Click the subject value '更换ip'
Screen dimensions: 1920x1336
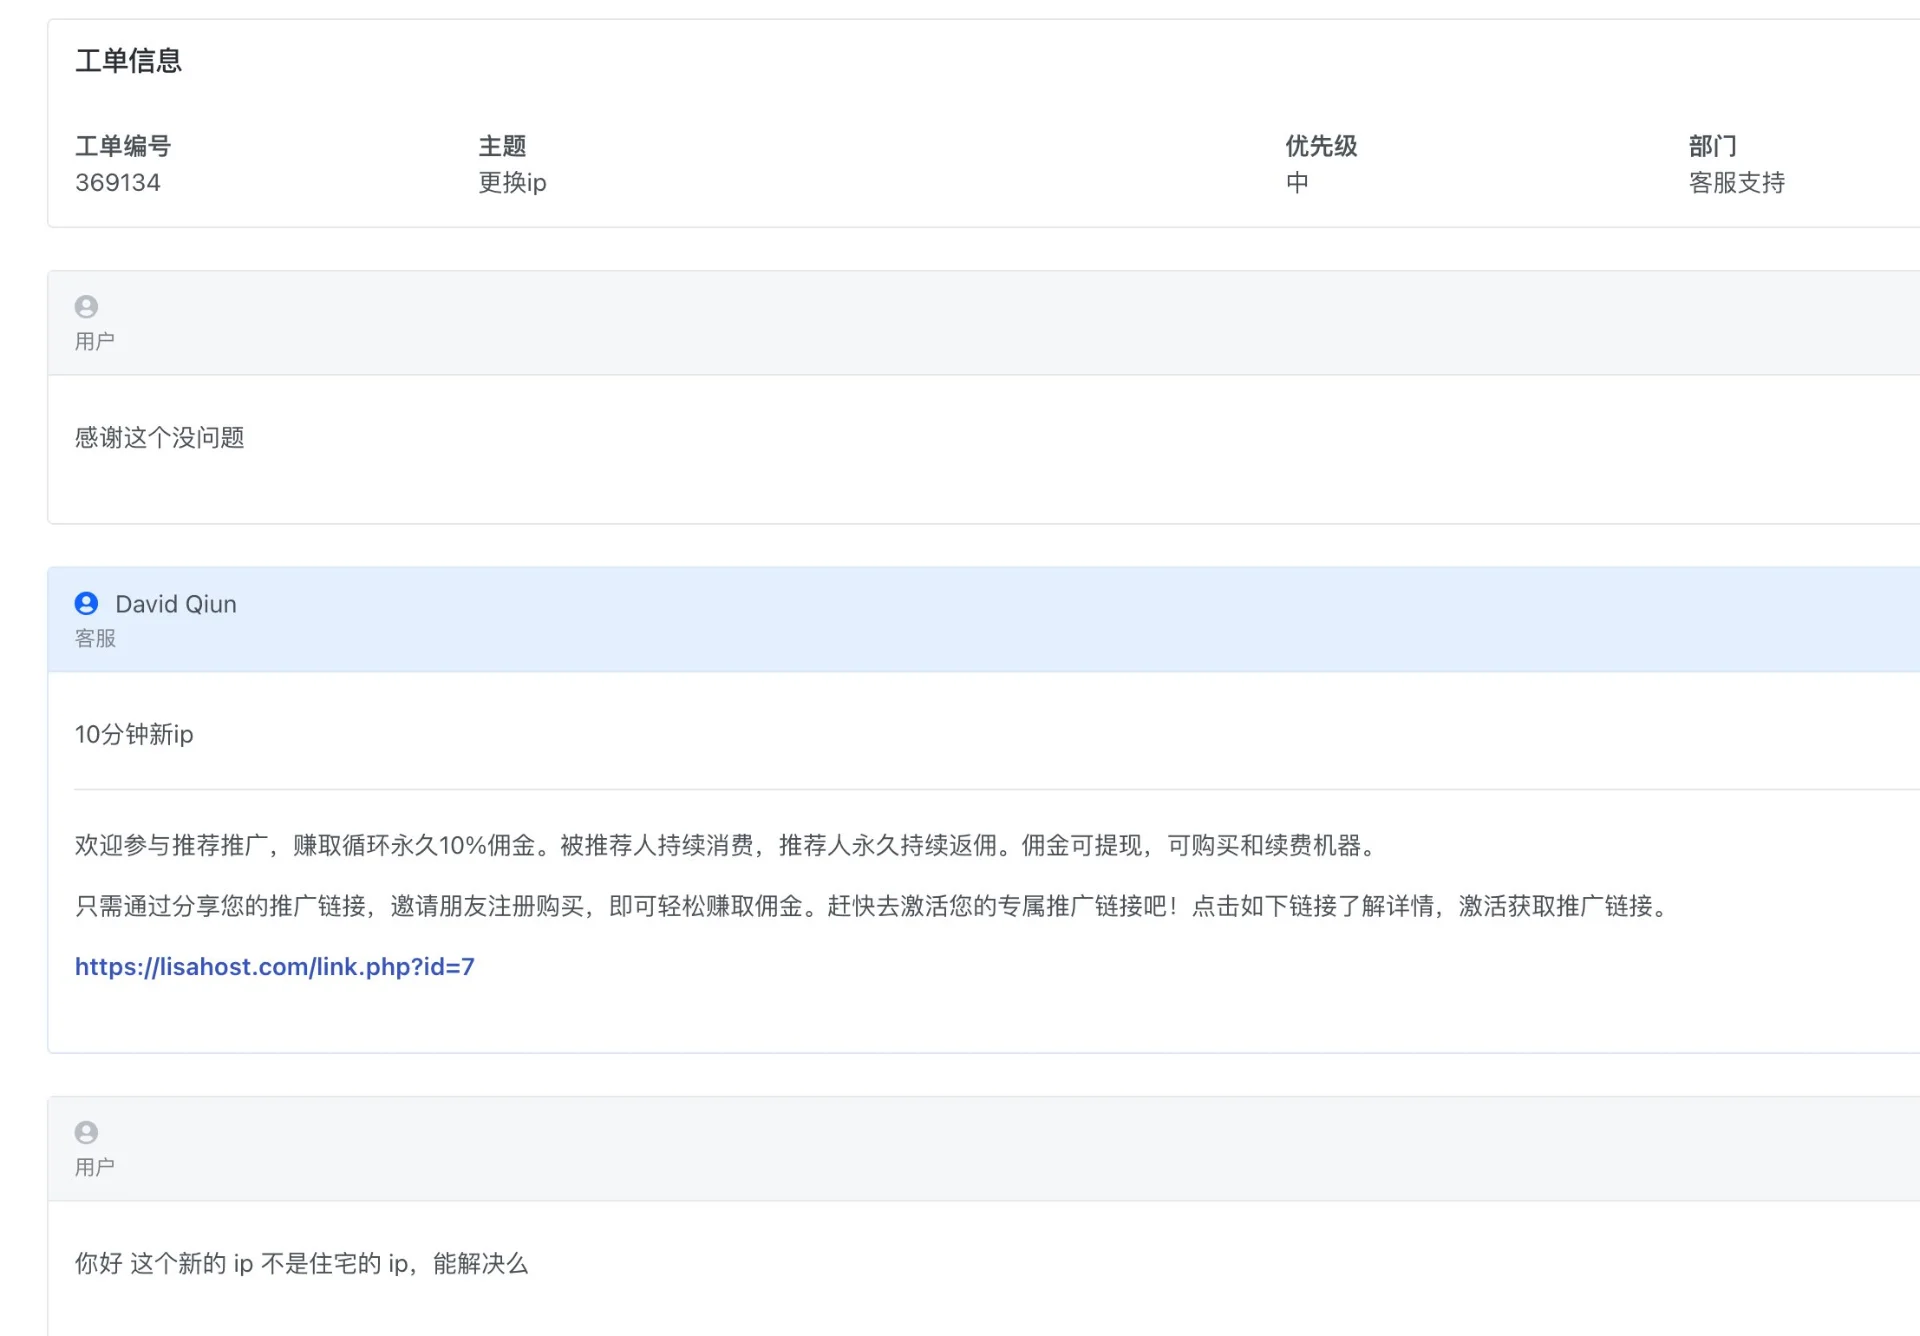pyautogui.click(x=512, y=182)
